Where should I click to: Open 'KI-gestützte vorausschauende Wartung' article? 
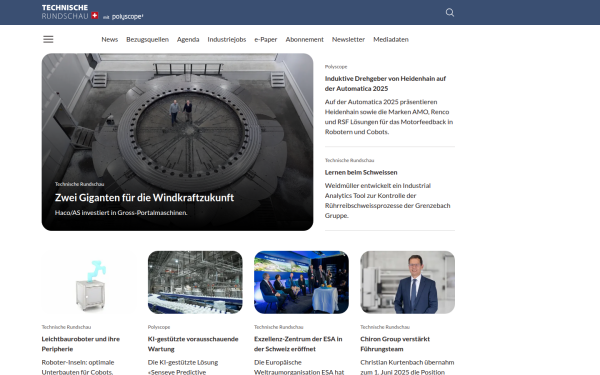(x=193, y=344)
